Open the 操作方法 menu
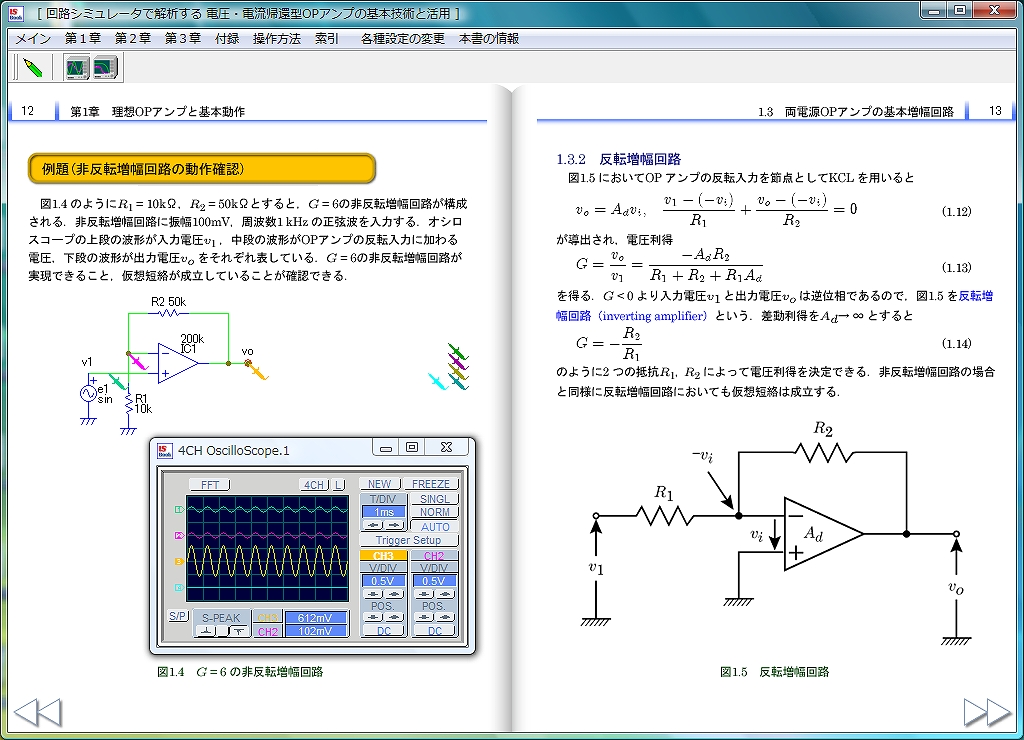This screenshot has height=740, width=1024. (x=277, y=39)
